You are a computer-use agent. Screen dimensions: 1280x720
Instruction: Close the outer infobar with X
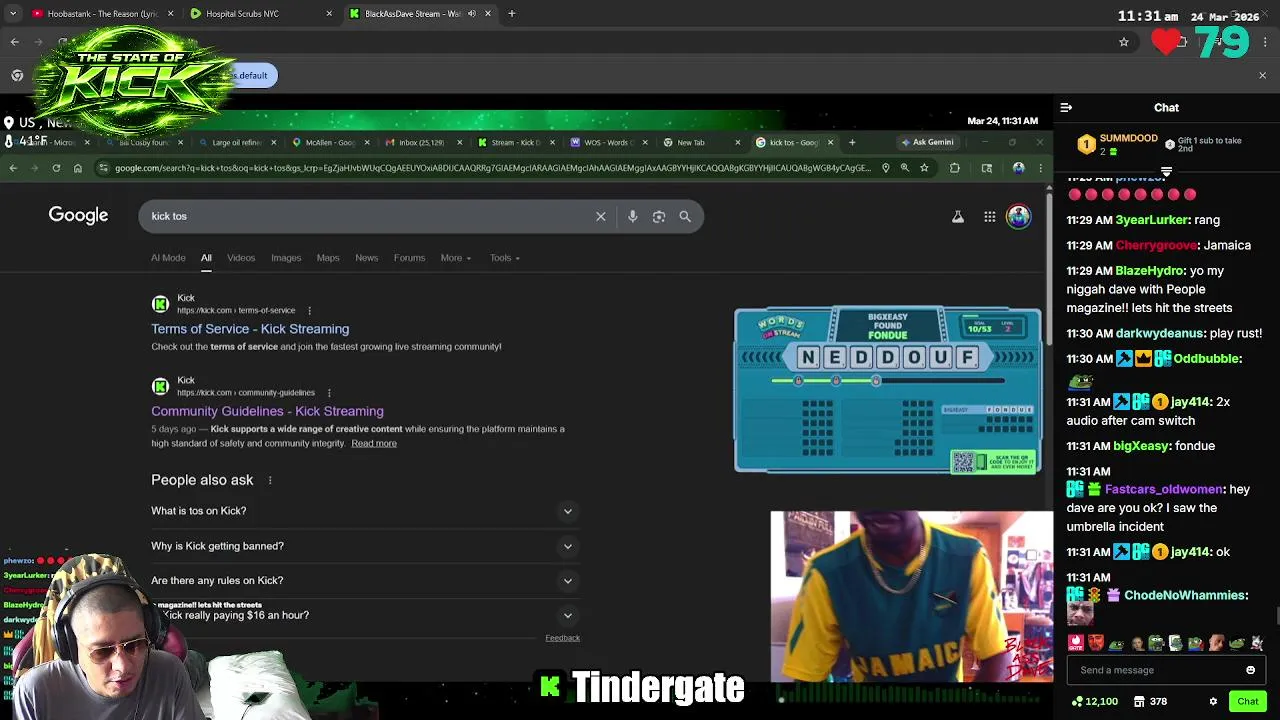click(1262, 76)
